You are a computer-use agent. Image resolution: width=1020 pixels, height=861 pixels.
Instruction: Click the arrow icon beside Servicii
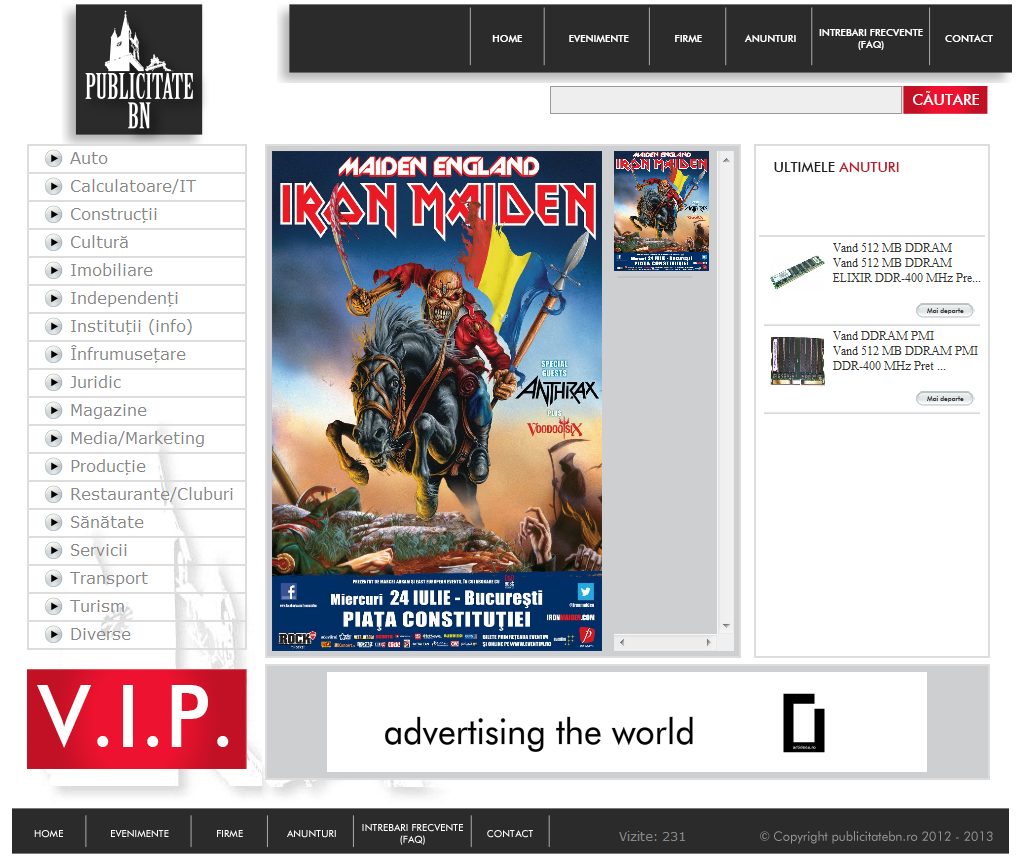pyautogui.click(x=53, y=550)
